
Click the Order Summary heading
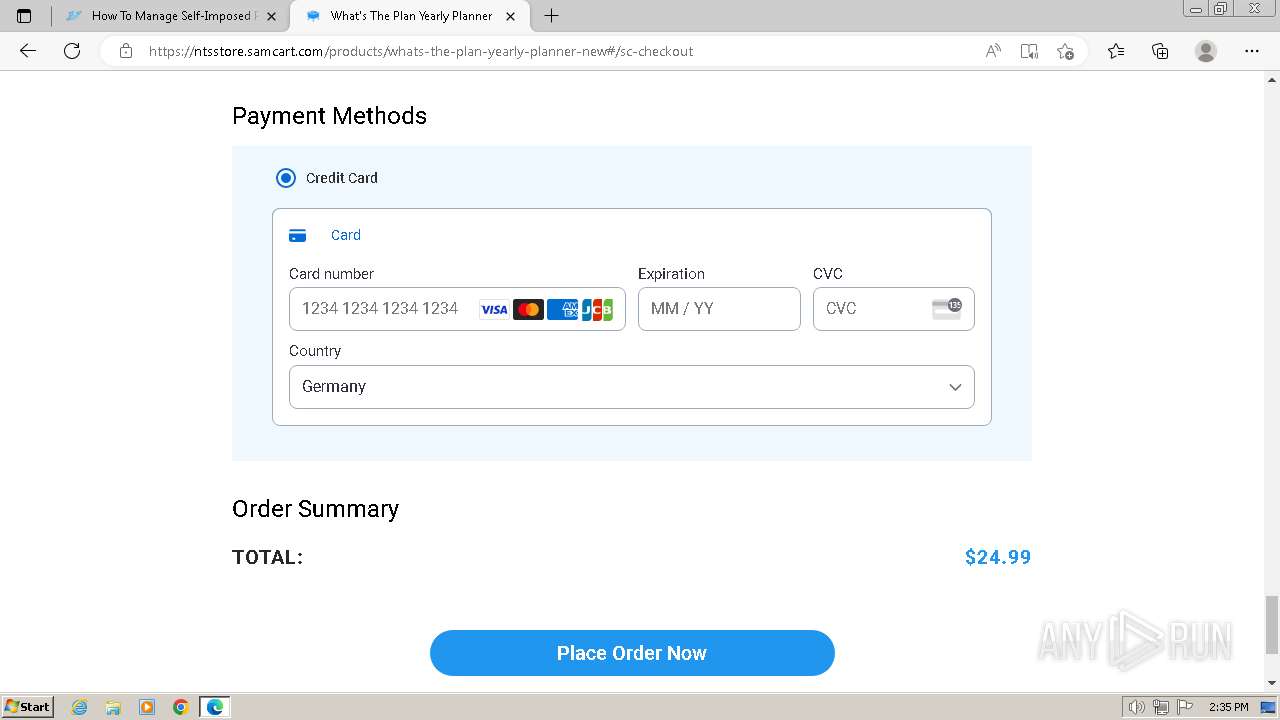click(x=315, y=509)
